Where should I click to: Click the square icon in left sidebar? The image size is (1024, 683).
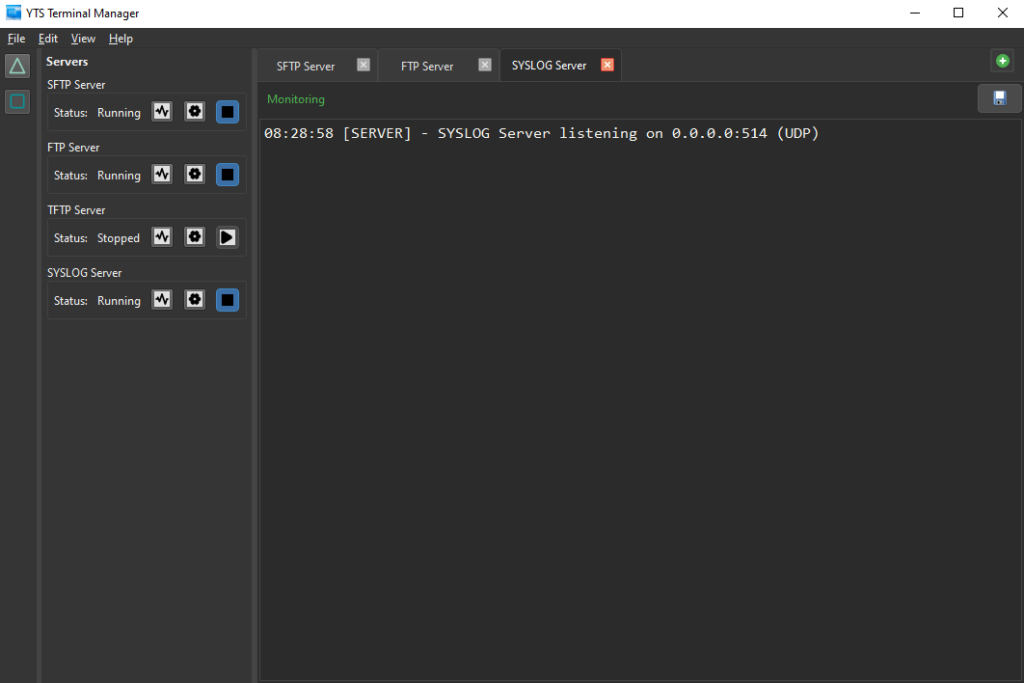(17, 101)
